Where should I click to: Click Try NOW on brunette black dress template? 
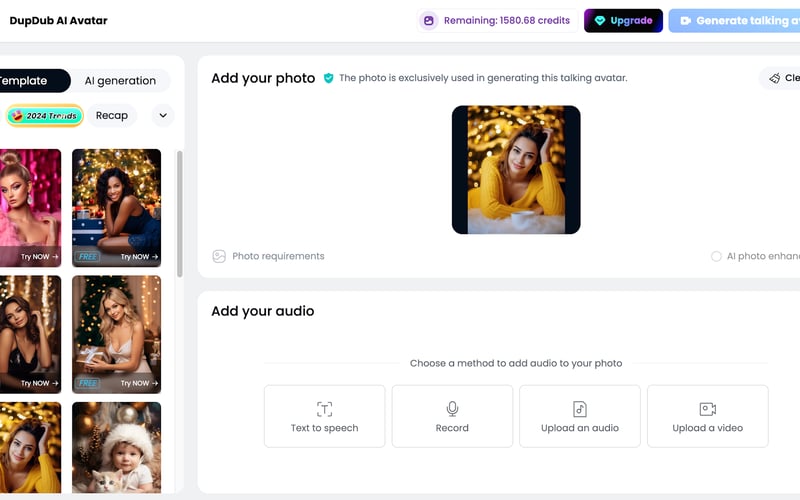pyautogui.click(x=39, y=383)
